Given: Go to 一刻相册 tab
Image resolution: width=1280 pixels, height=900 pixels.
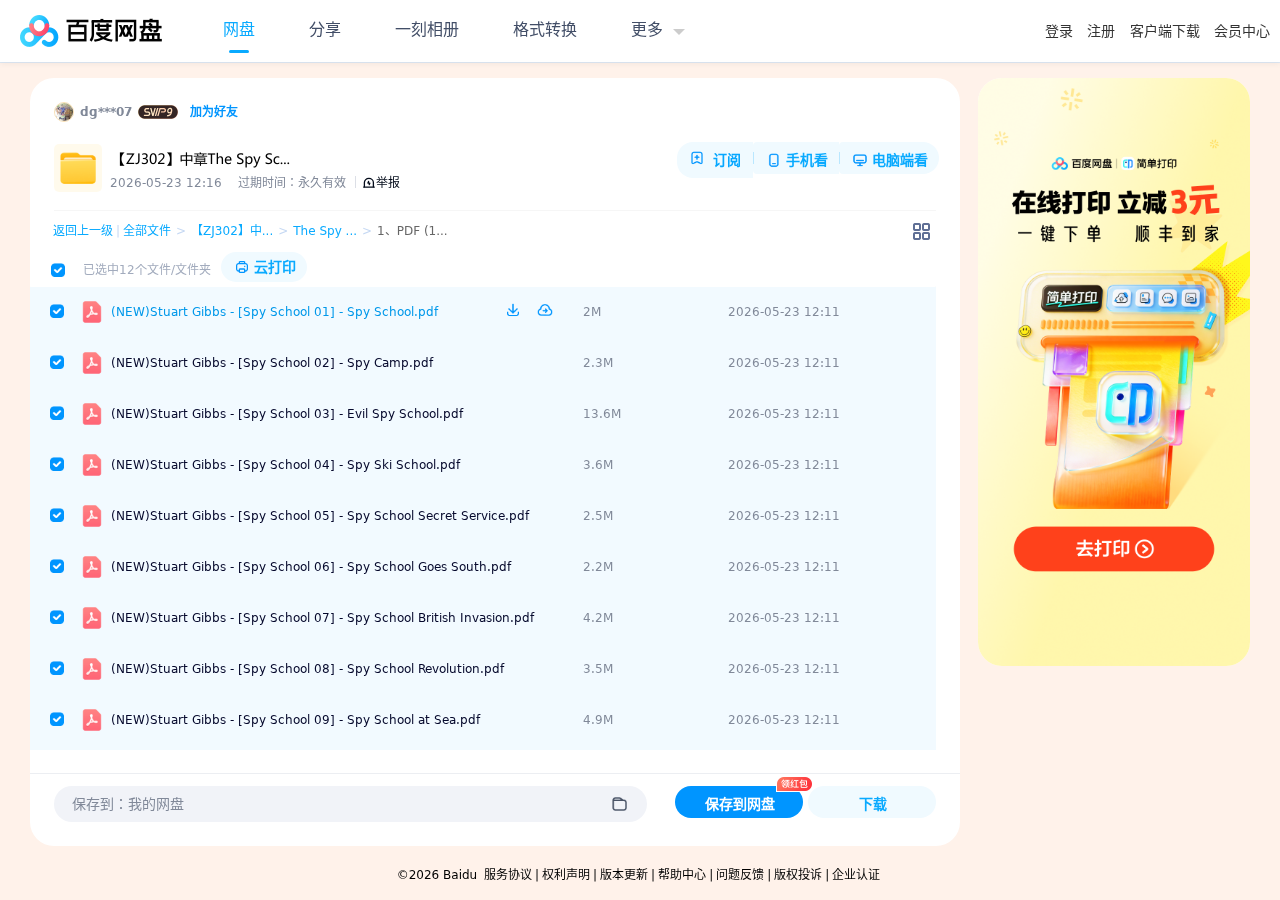Looking at the screenshot, I should (427, 30).
